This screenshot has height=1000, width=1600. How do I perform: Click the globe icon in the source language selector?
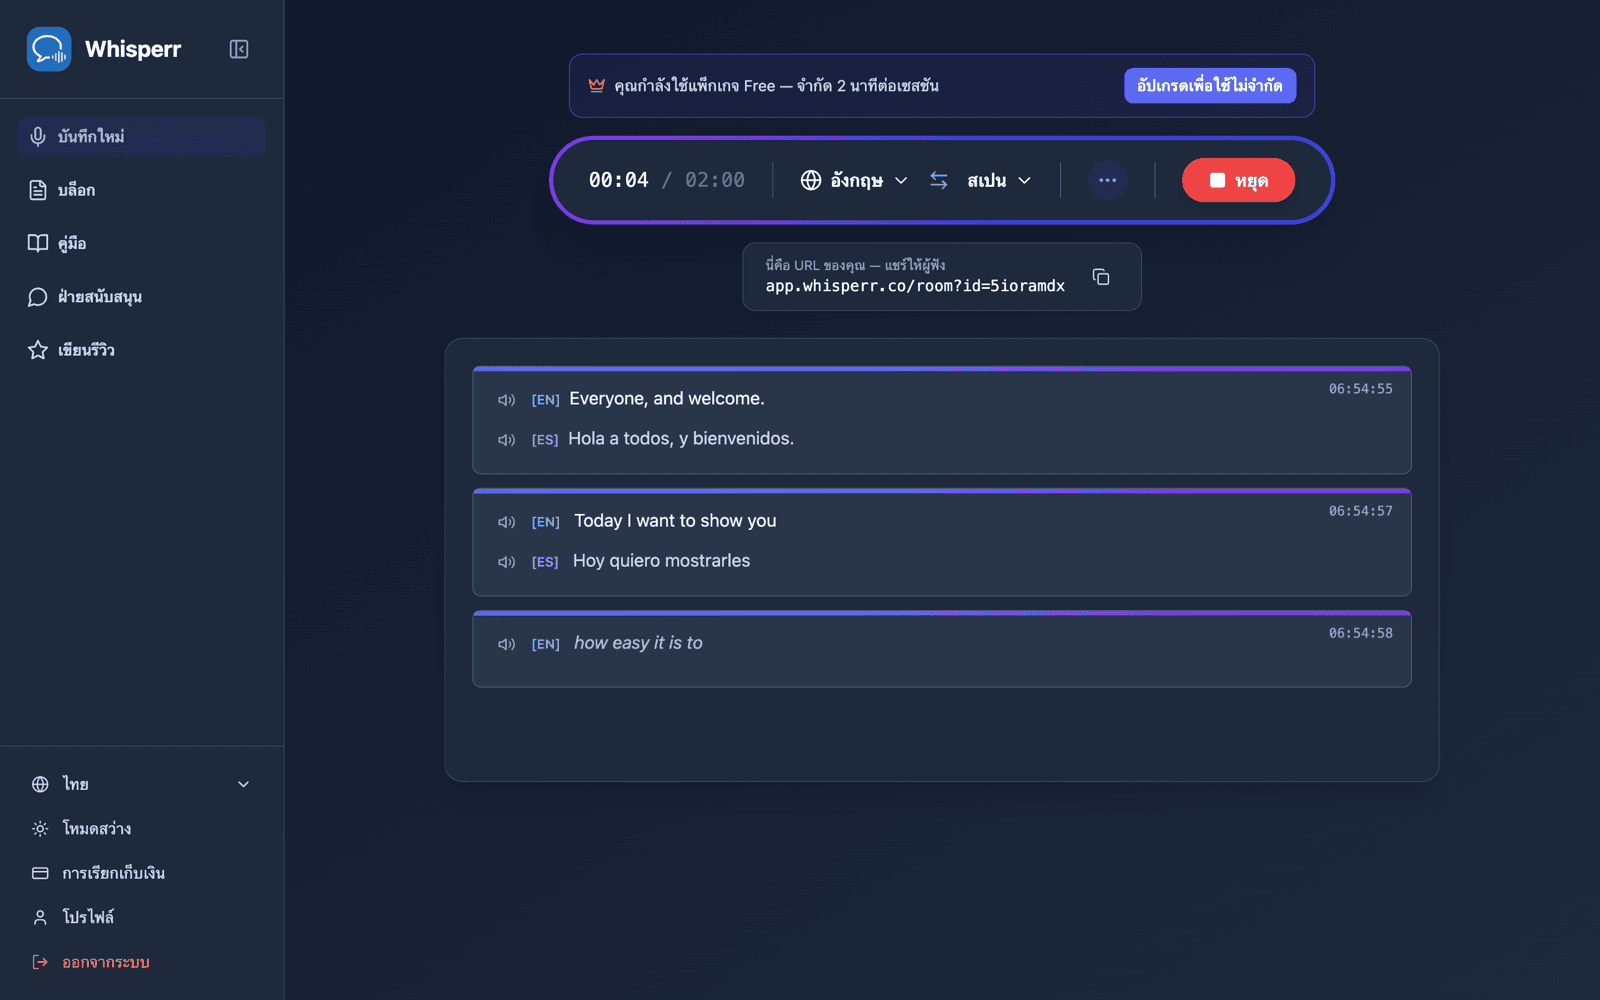(811, 180)
